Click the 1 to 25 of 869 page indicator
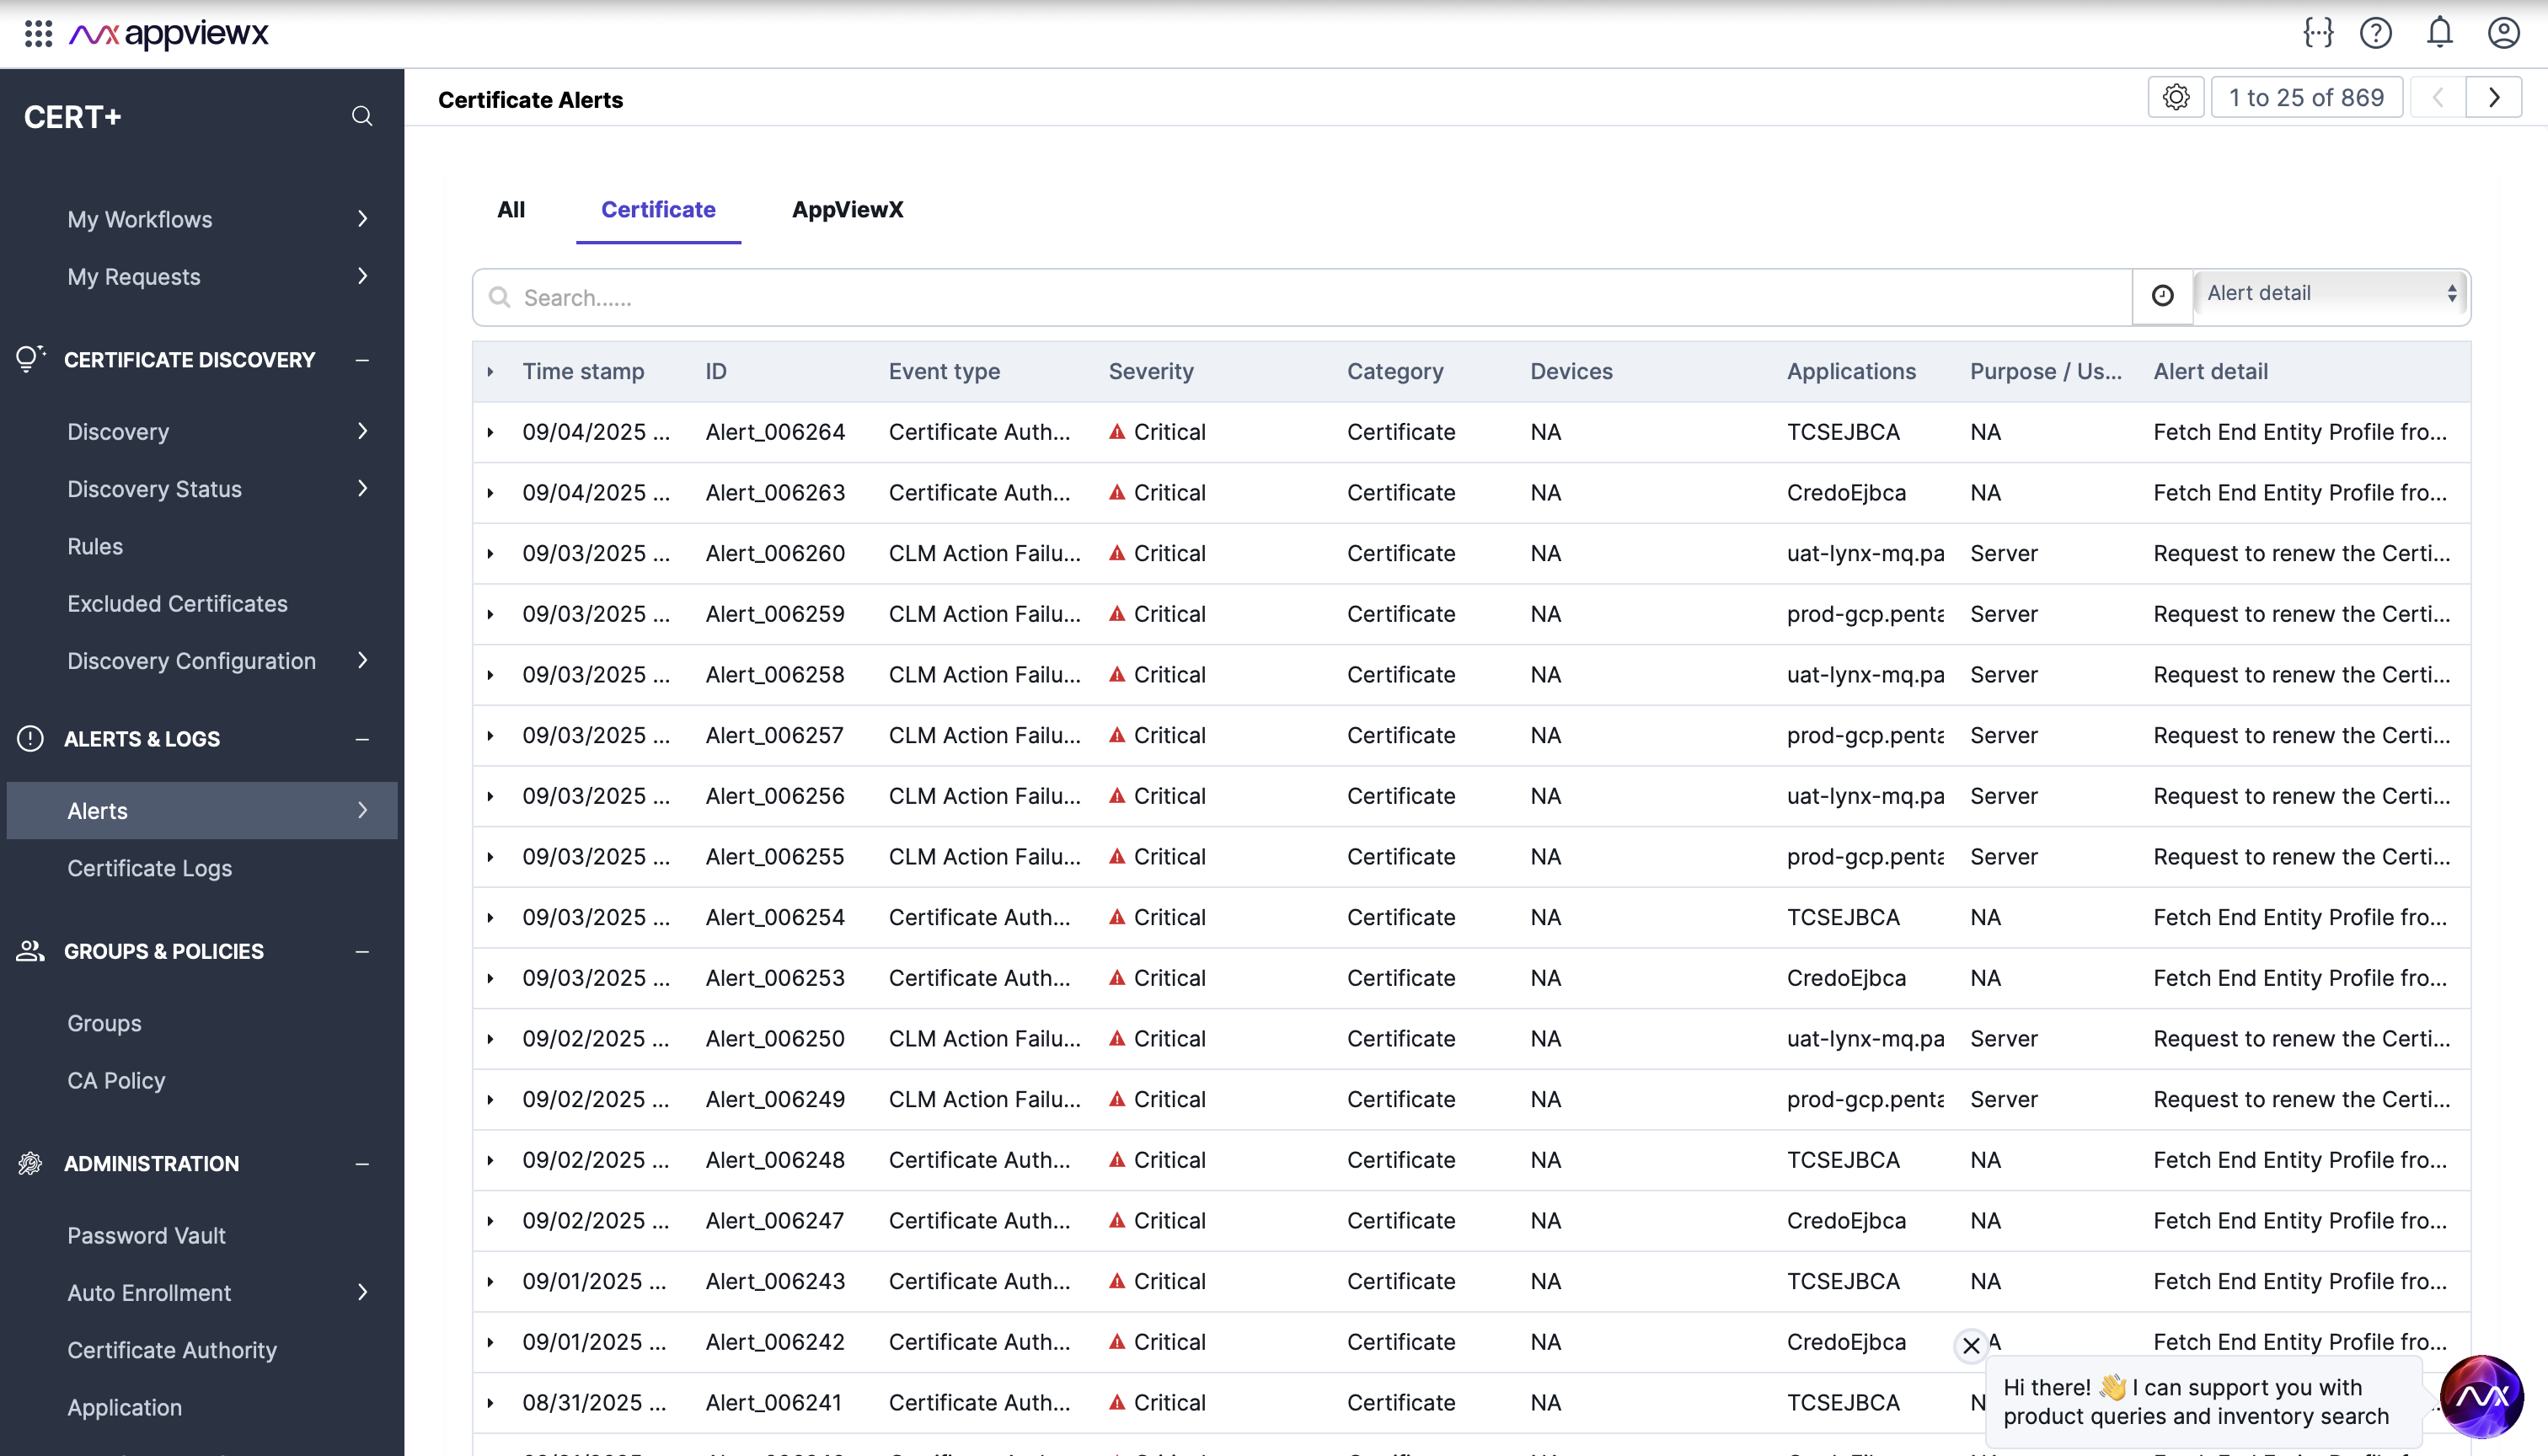The image size is (2548, 1456). [2306, 97]
